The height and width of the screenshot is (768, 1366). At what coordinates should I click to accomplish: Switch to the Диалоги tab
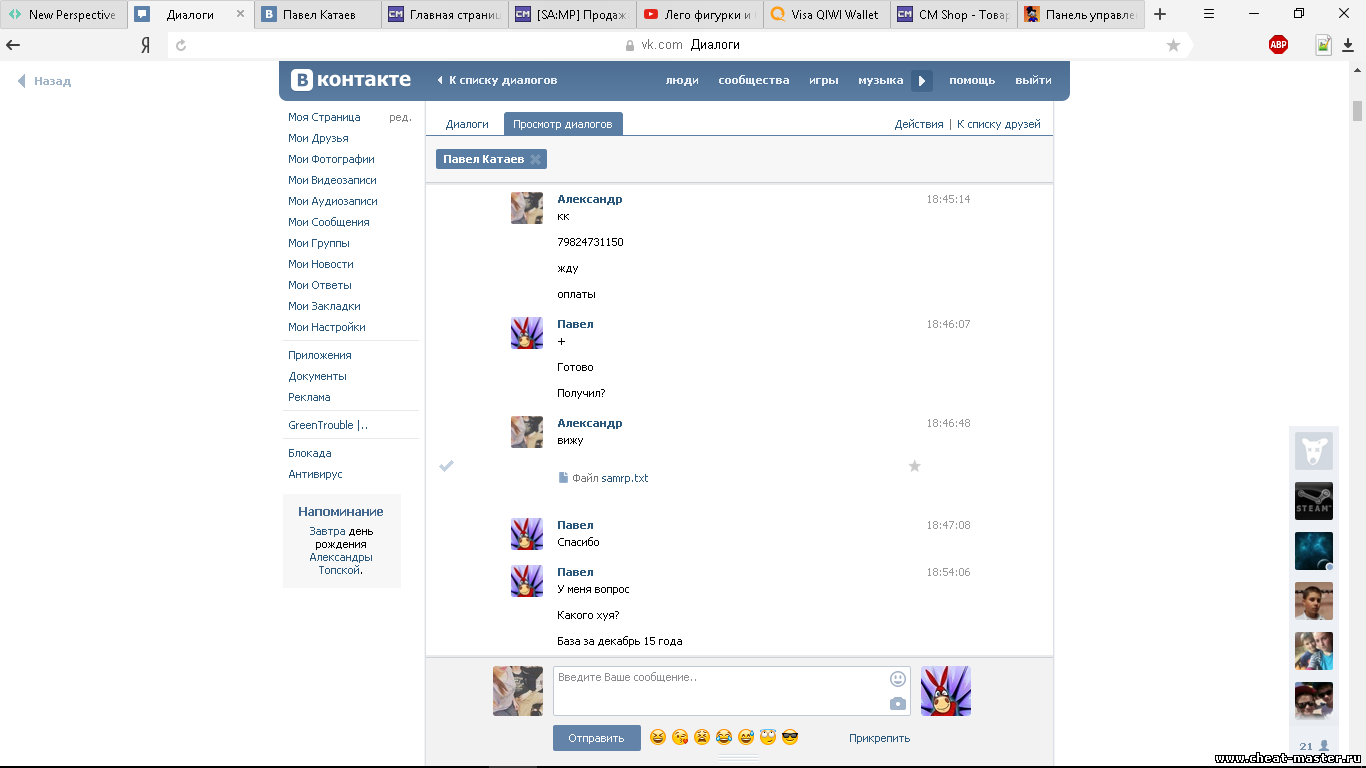click(x=467, y=124)
